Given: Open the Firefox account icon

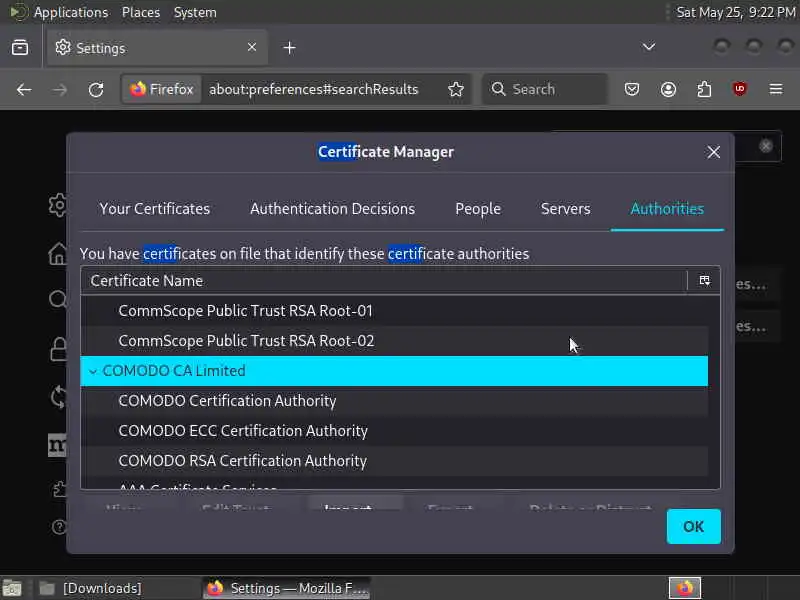Looking at the screenshot, I should (x=668, y=90).
